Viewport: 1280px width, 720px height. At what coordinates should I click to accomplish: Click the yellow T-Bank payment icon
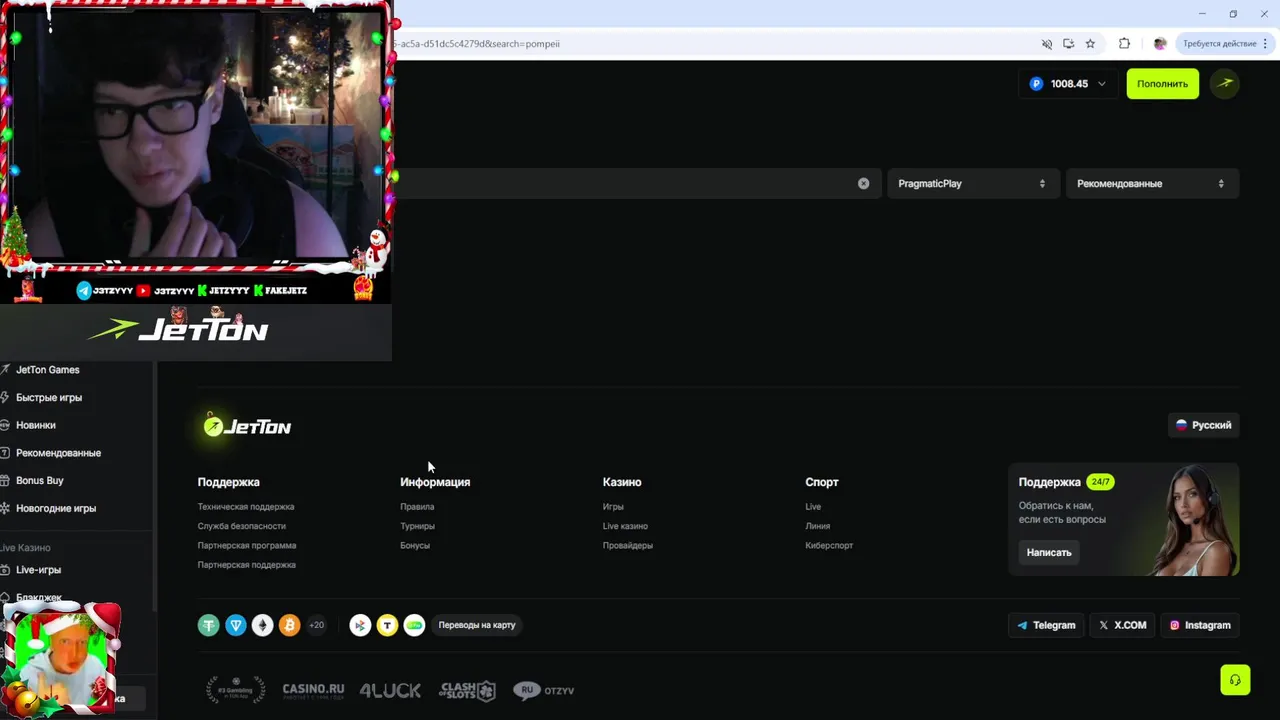click(387, 625)
